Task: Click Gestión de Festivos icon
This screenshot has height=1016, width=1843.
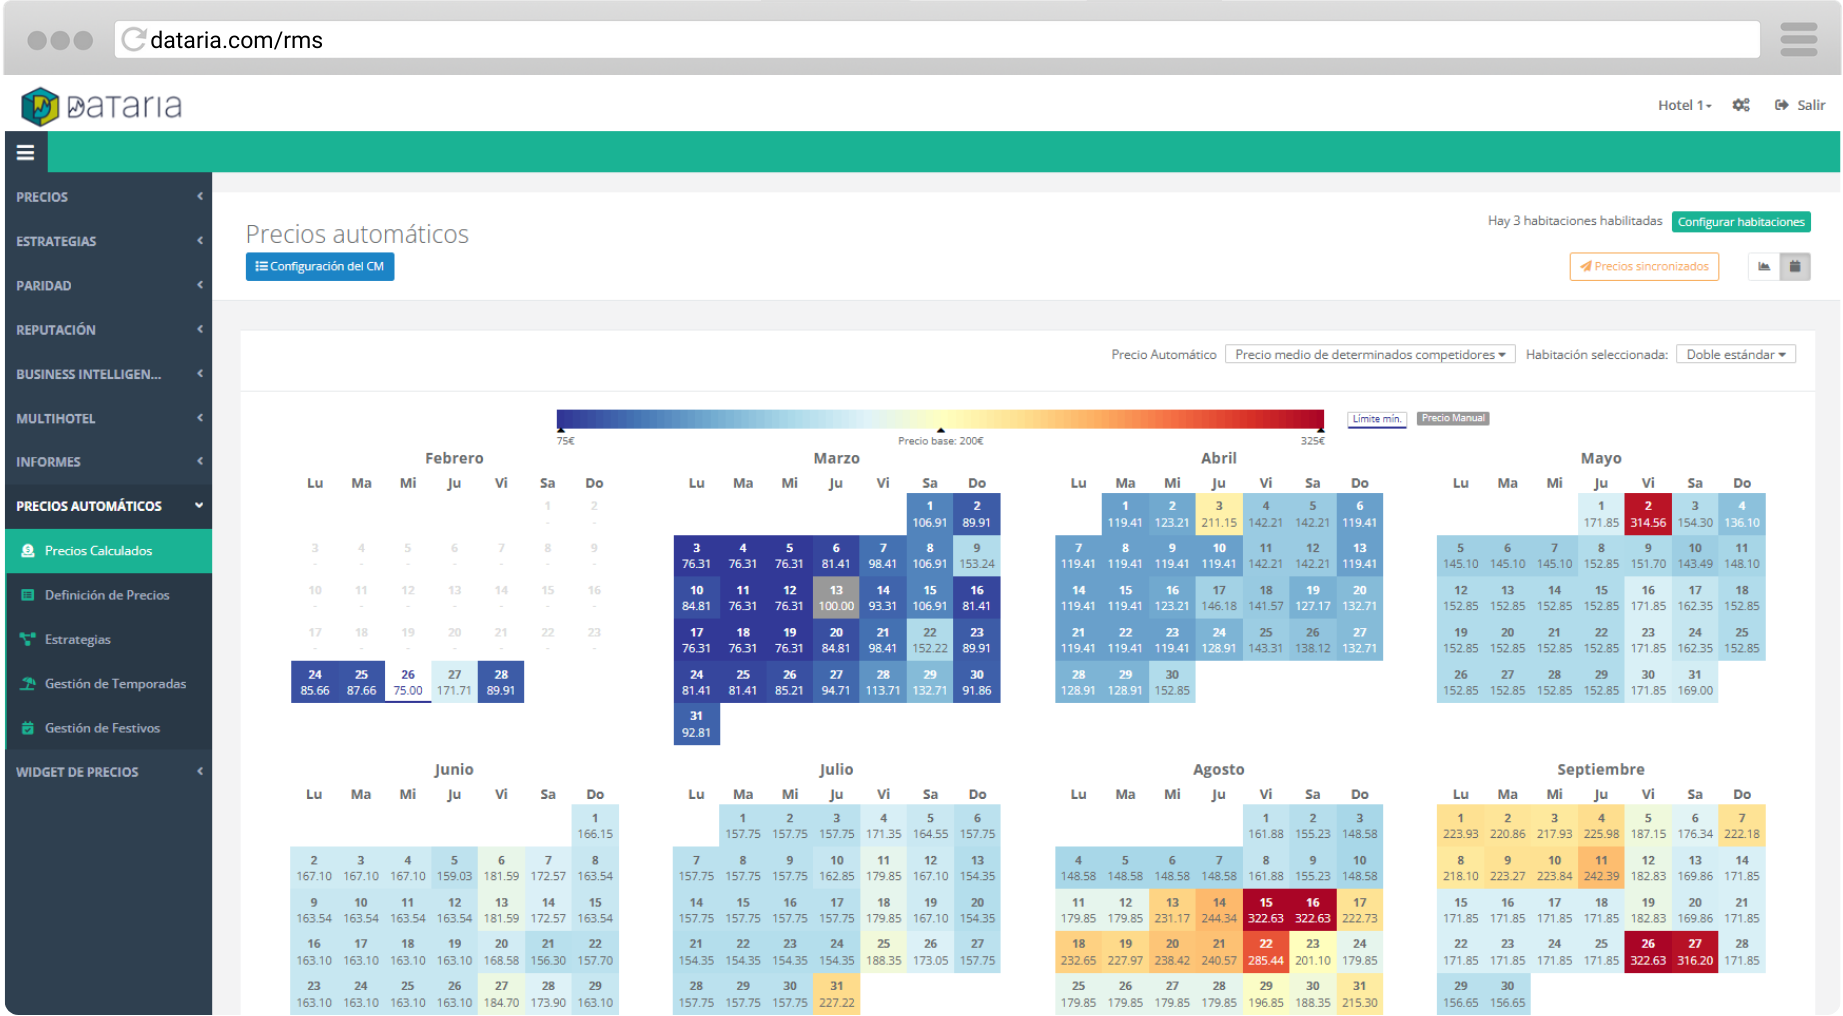Action: tap(28, 728)
